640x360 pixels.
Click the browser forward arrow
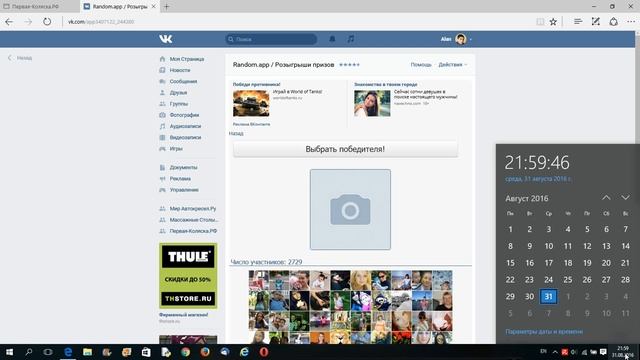coord(28,22)
